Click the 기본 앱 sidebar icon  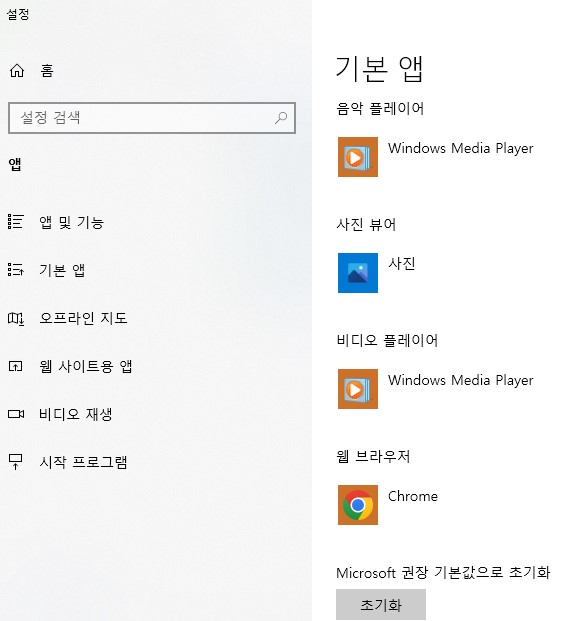click(x=16, y=270)
